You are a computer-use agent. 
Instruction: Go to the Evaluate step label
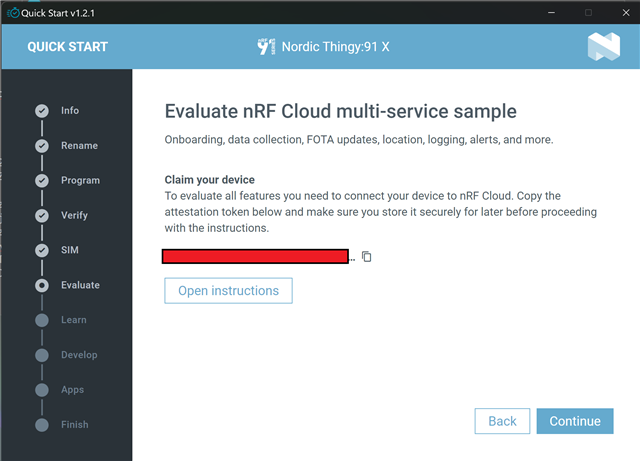(x=80, y=285)
